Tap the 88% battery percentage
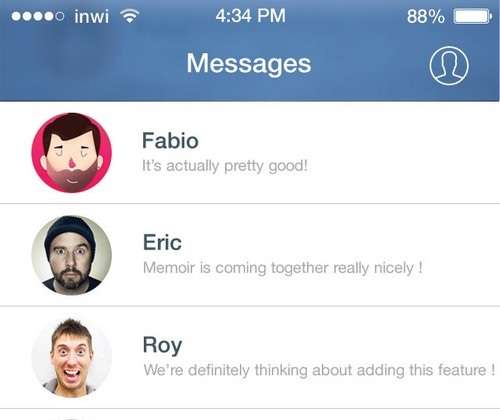 pos(426,16)
